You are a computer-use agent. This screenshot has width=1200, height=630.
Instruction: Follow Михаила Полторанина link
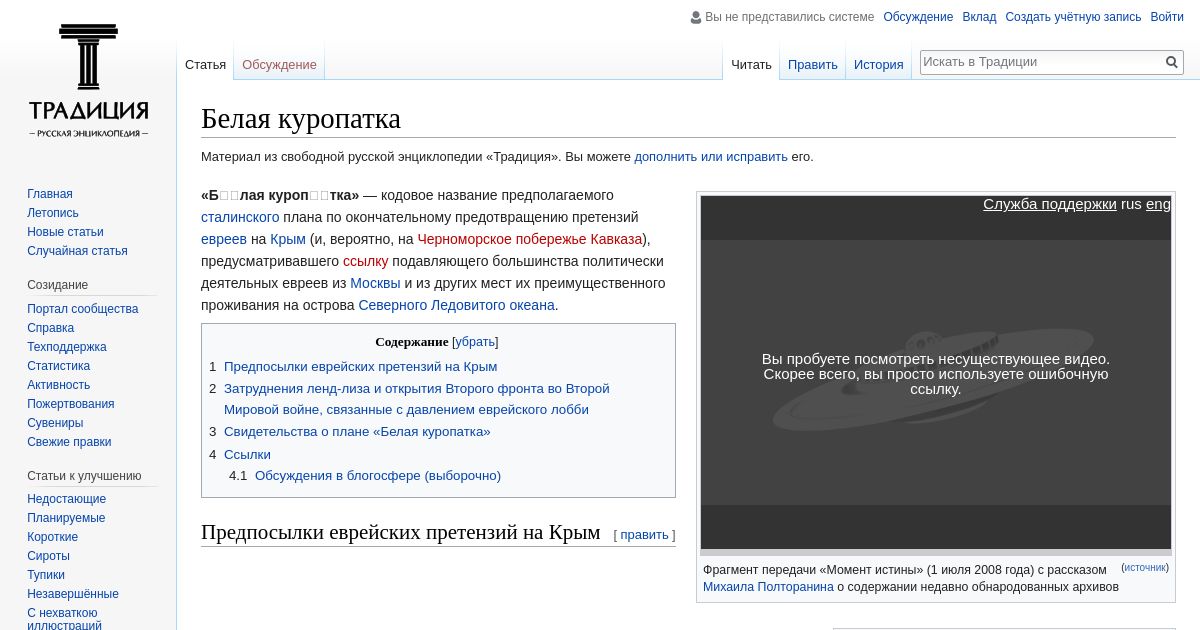coord(768,587)
